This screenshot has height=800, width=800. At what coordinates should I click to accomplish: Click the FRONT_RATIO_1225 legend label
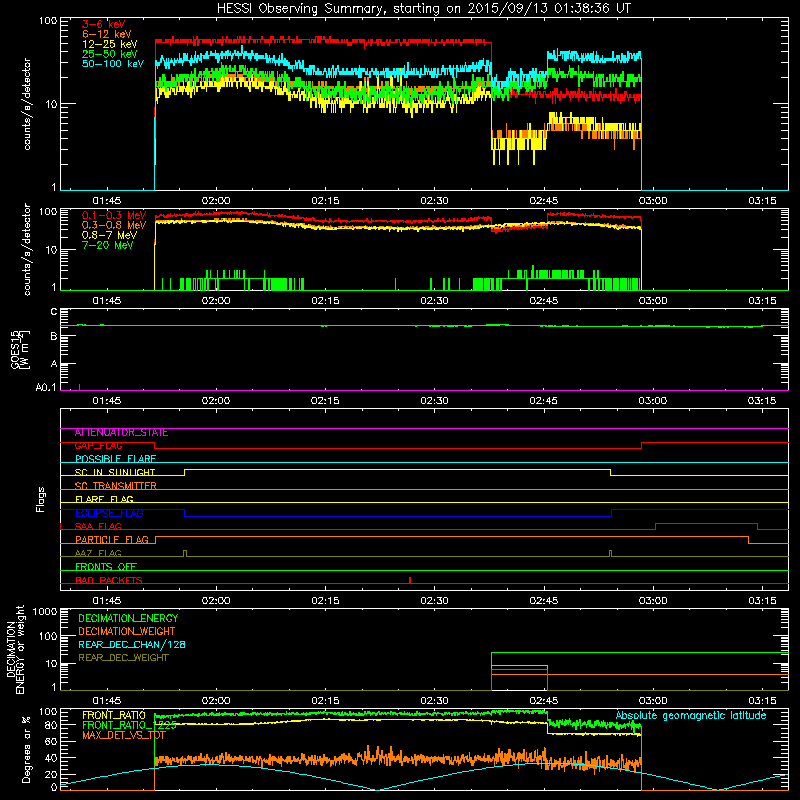coord(129,726)
